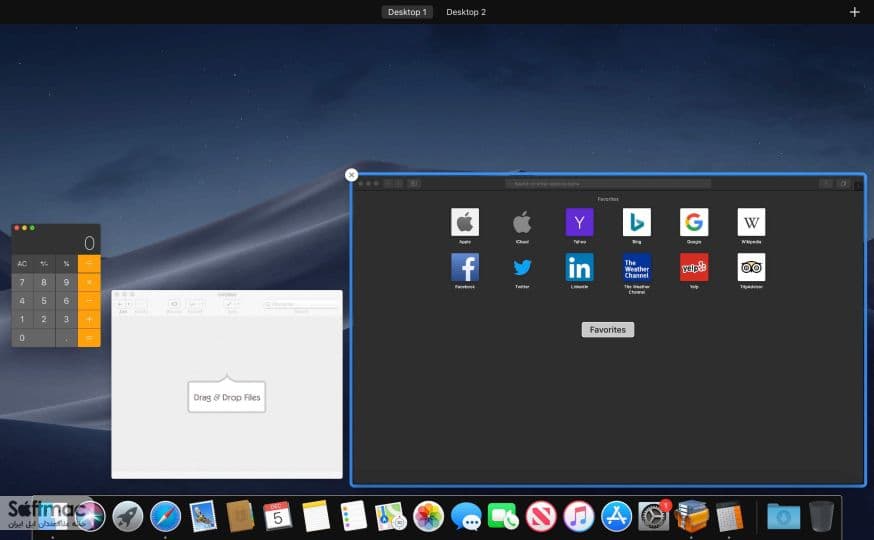Open Messages from the Dock
This screenshot has width=874, height=540.
[466, 516]
